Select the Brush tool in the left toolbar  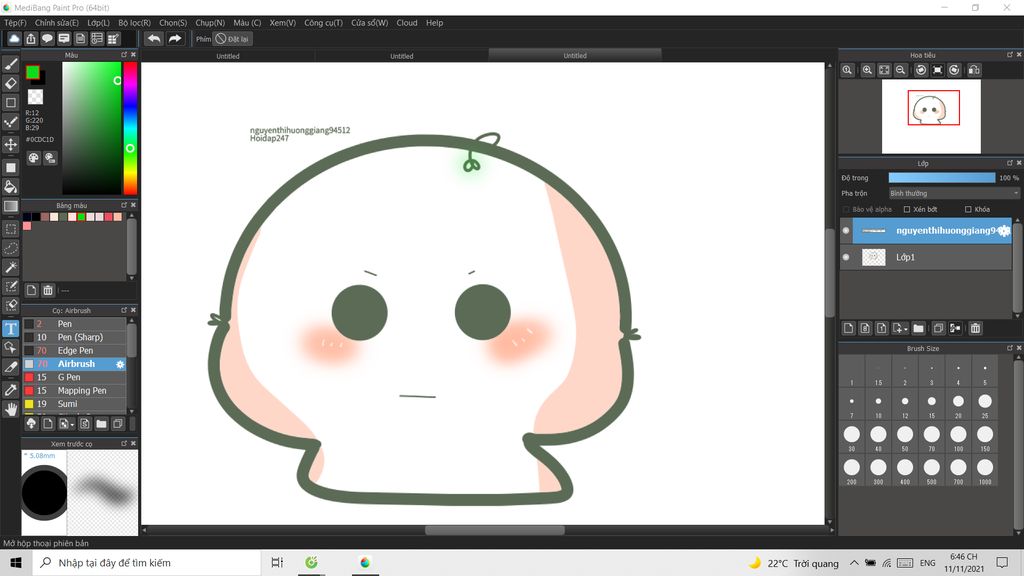11,64
